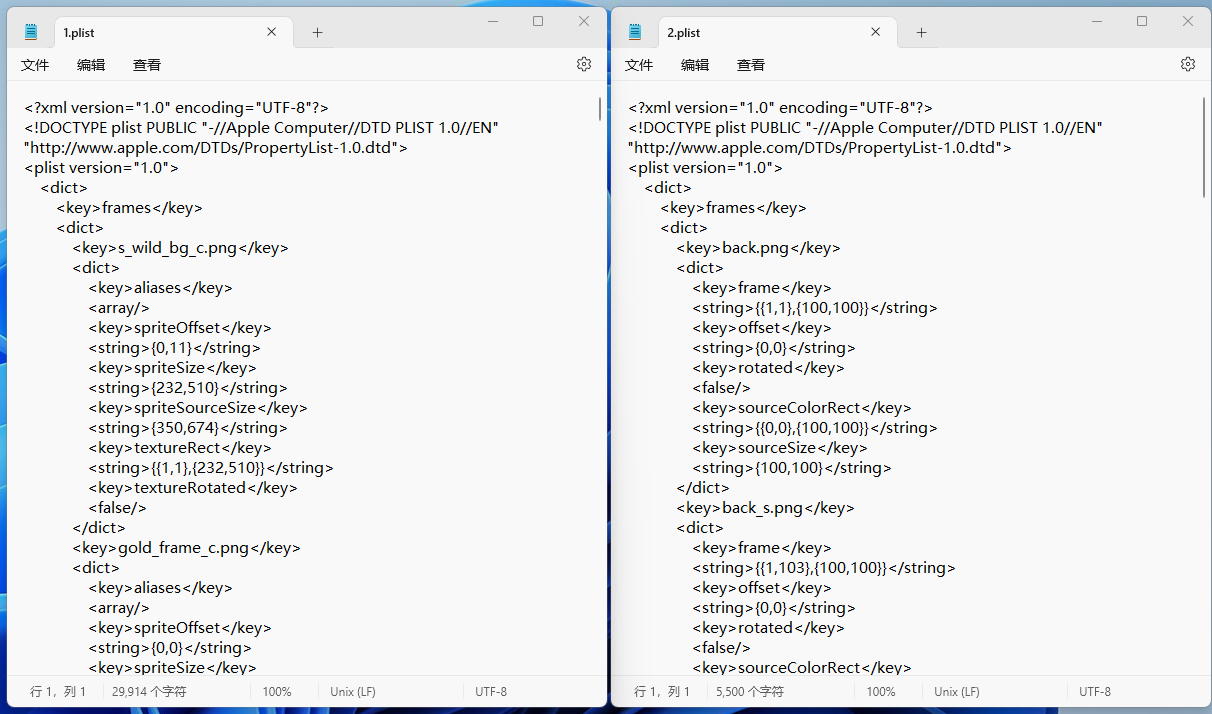The image size is (1212, 714).
Task: Open a new tab in the 2.plist window
Action: pos(920,32)
